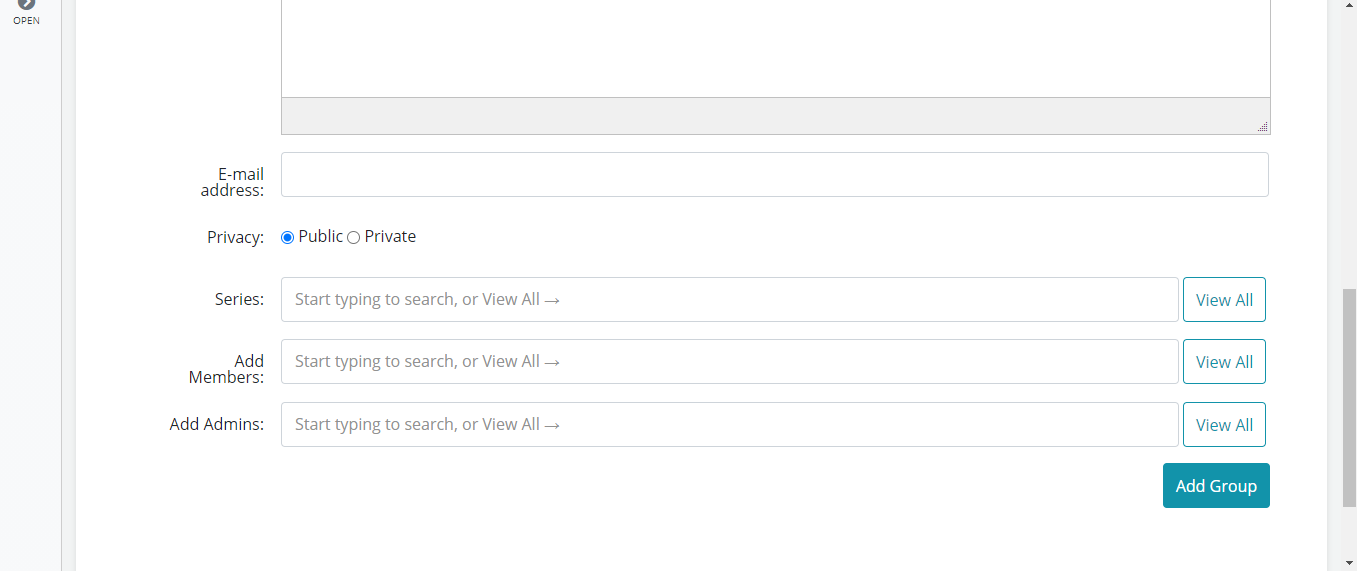Screen dimensions: 1357x571
Task: Click the Add Members search field
Action: [730, 361]
